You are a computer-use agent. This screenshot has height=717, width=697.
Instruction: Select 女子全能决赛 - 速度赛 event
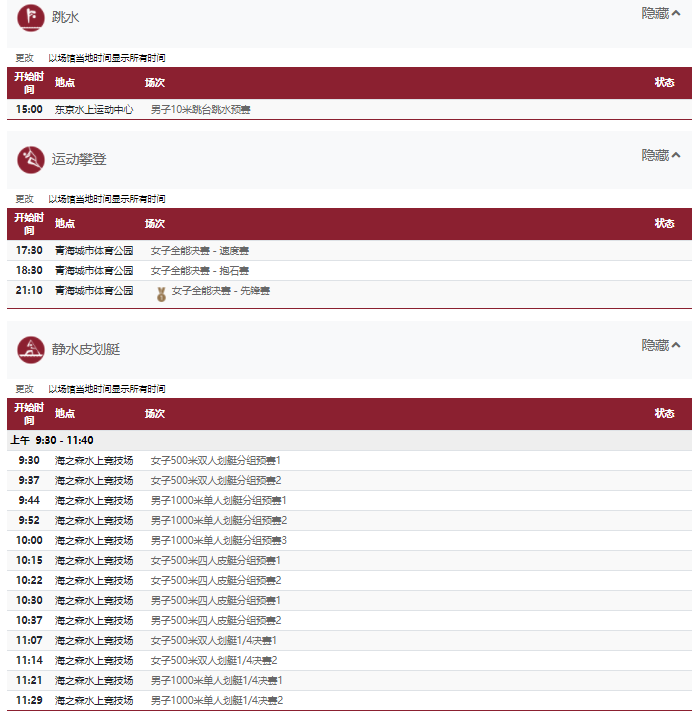point(200,251)
